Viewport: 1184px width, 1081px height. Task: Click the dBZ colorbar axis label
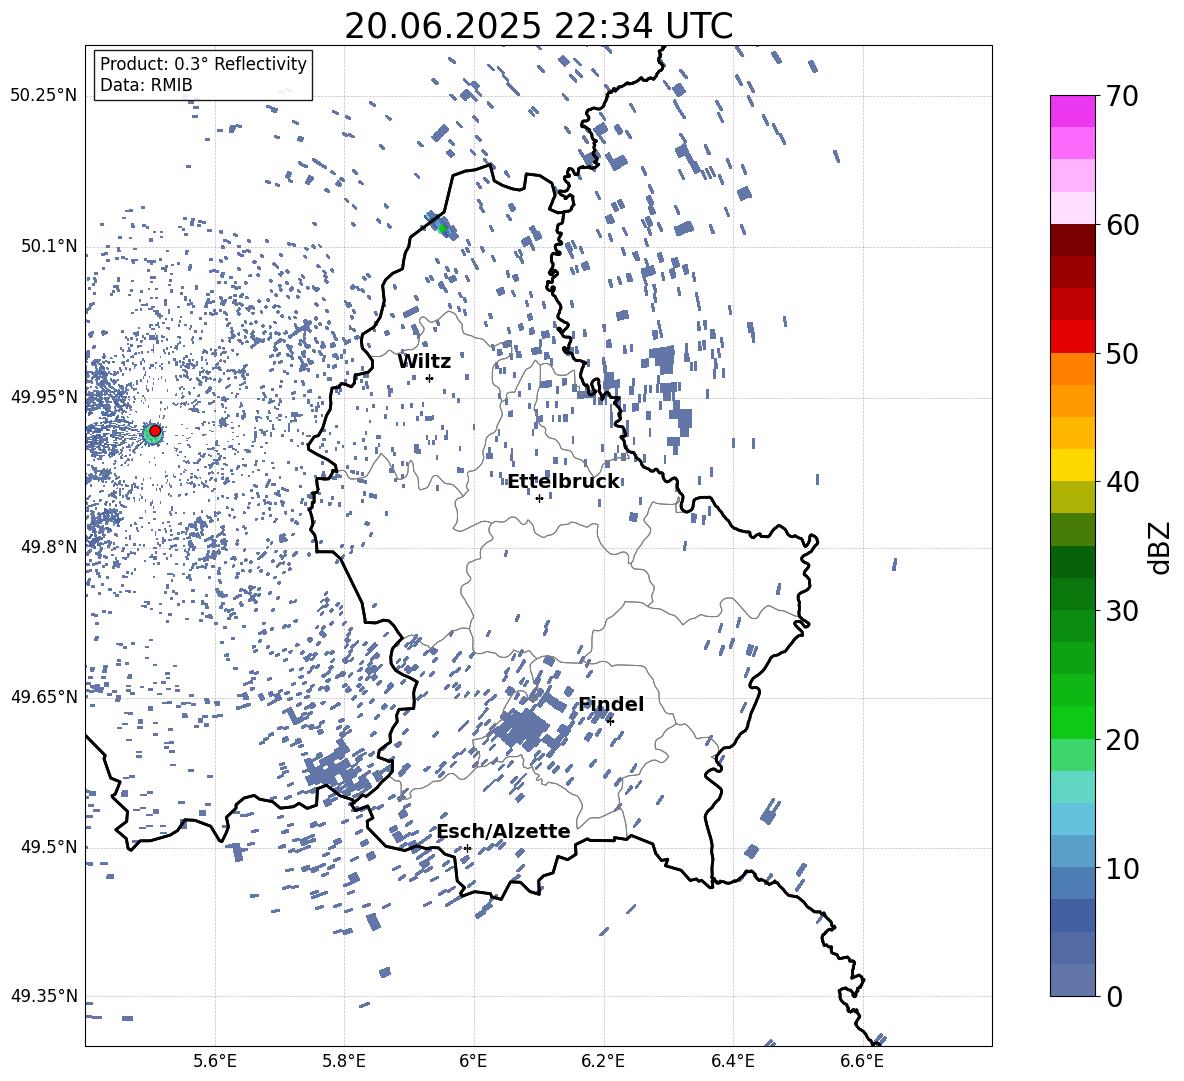1160,547
